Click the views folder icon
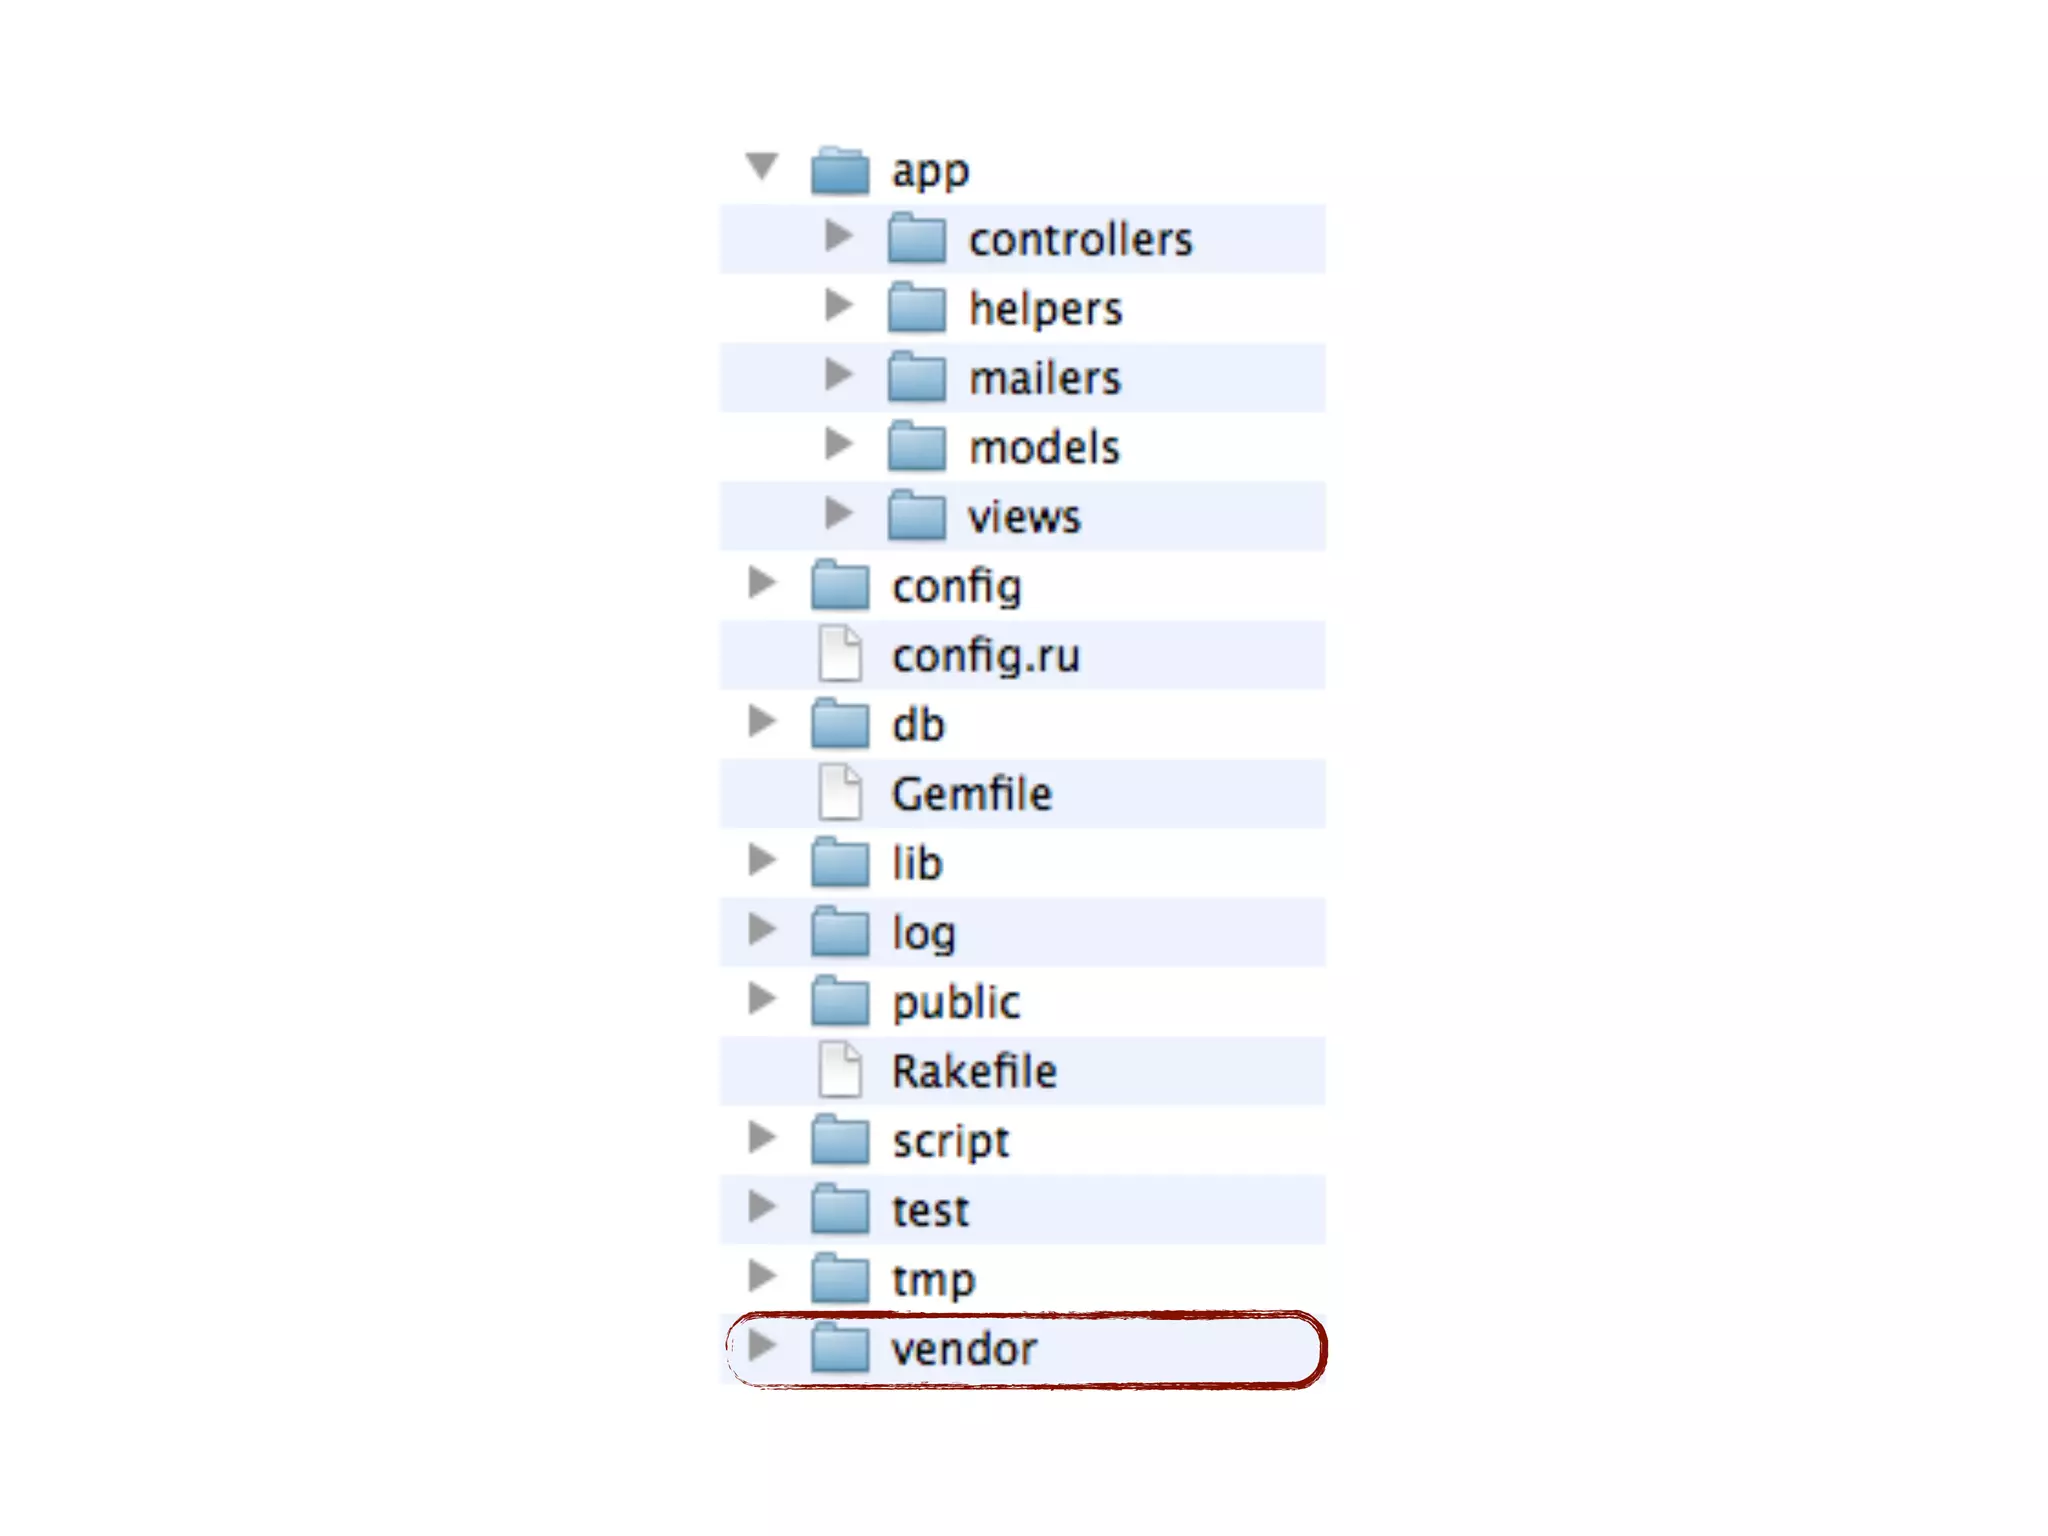Screen dimensions: 2048x1536 tap(916, 515)
